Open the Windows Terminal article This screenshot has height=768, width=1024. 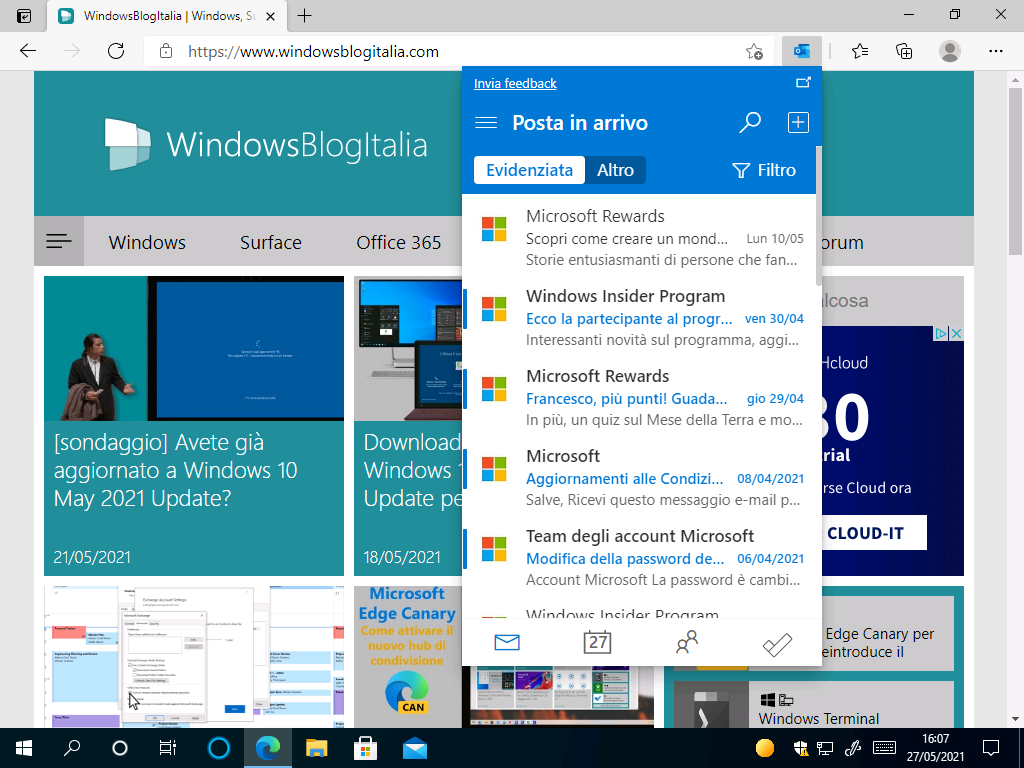point(814,705)
